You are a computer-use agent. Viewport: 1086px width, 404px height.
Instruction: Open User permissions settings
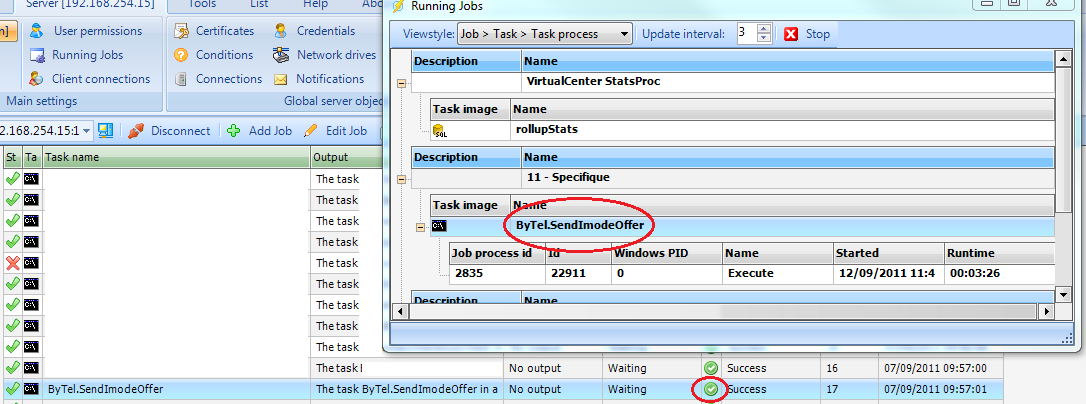[97, 31]
